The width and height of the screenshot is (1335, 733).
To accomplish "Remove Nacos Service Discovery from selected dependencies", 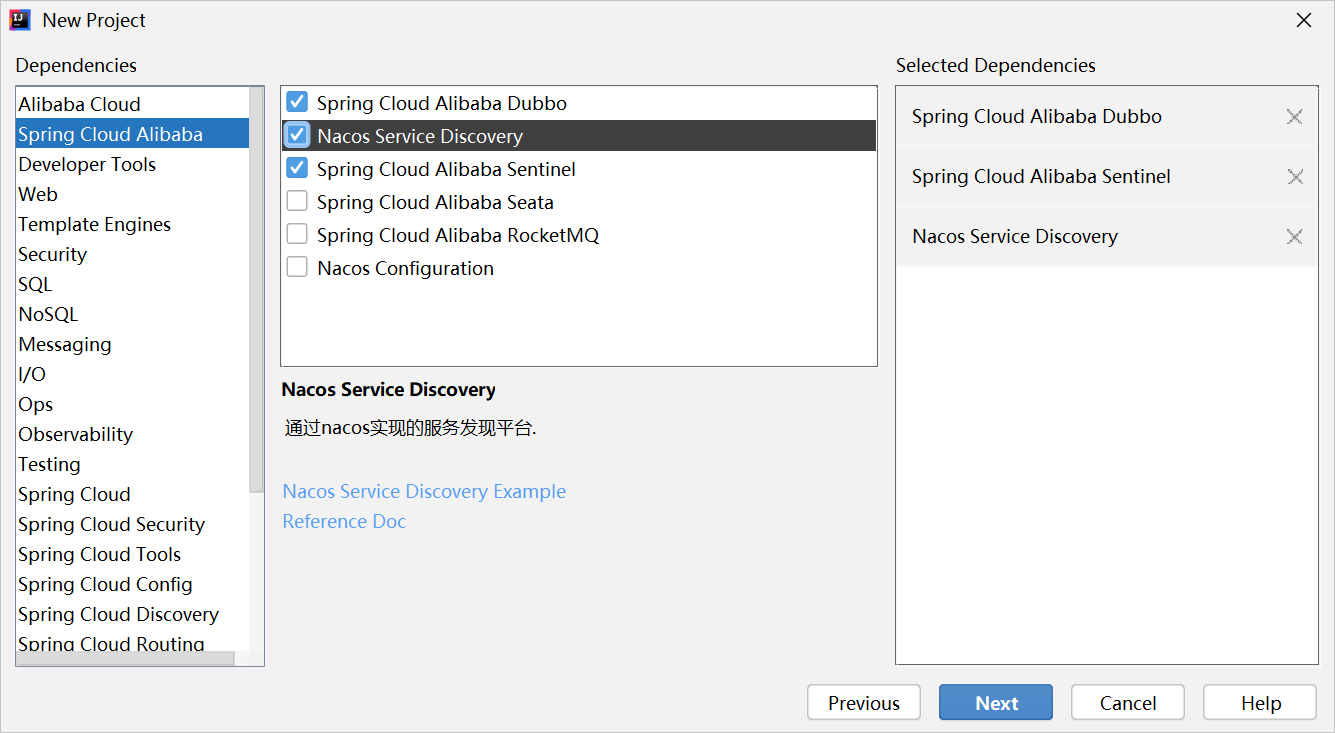I will pos(1294,237).
